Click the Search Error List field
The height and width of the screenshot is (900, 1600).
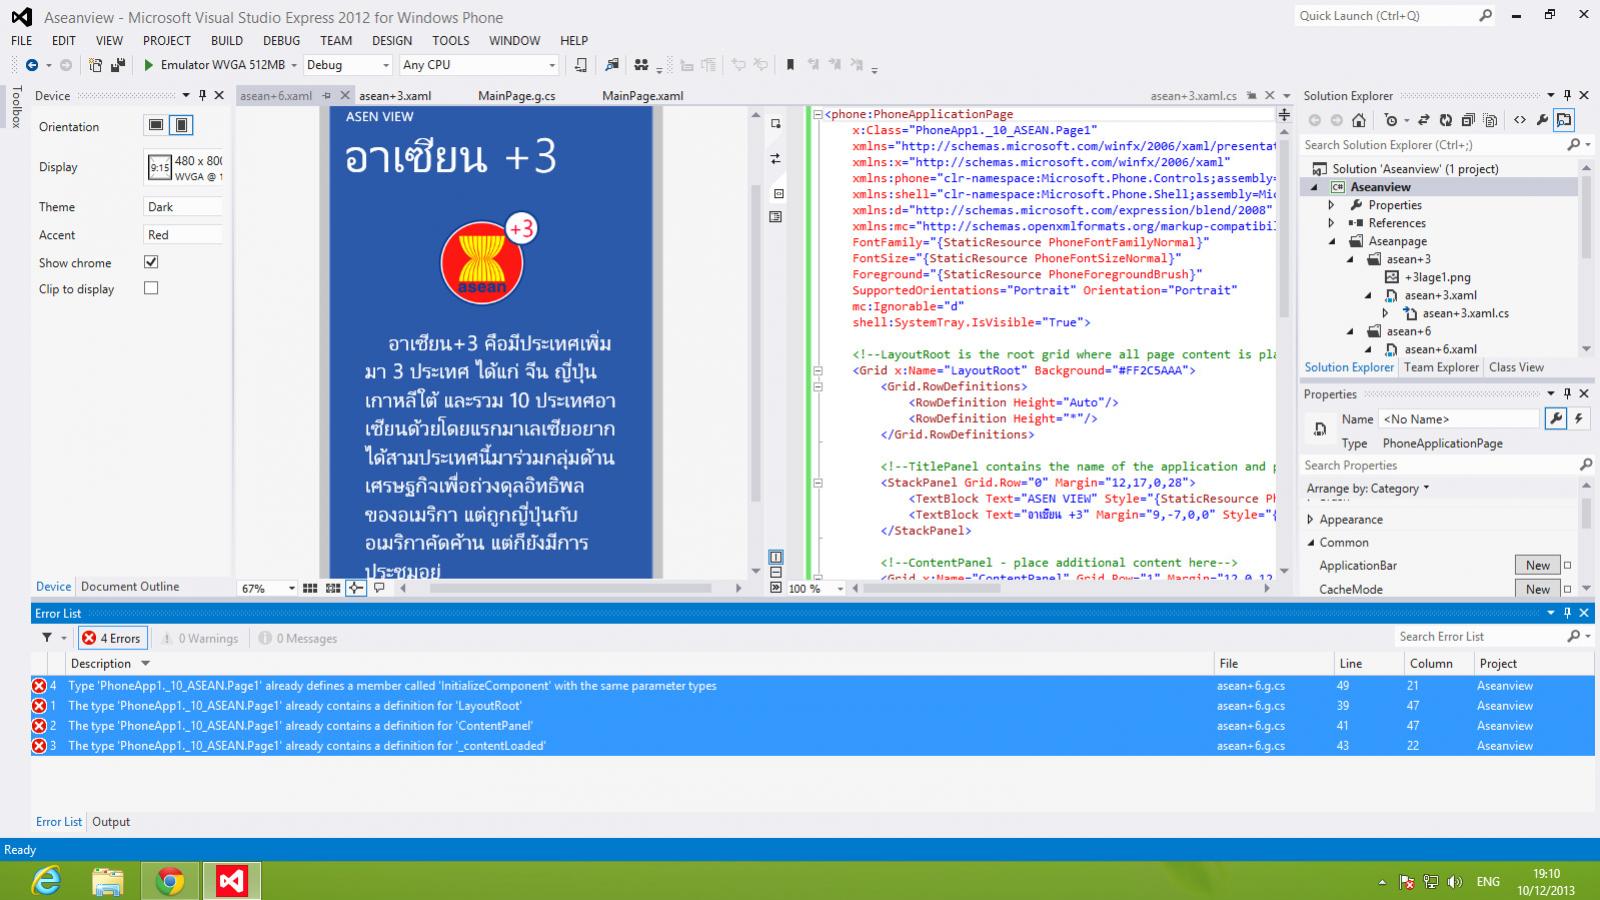click(1480, 636)
